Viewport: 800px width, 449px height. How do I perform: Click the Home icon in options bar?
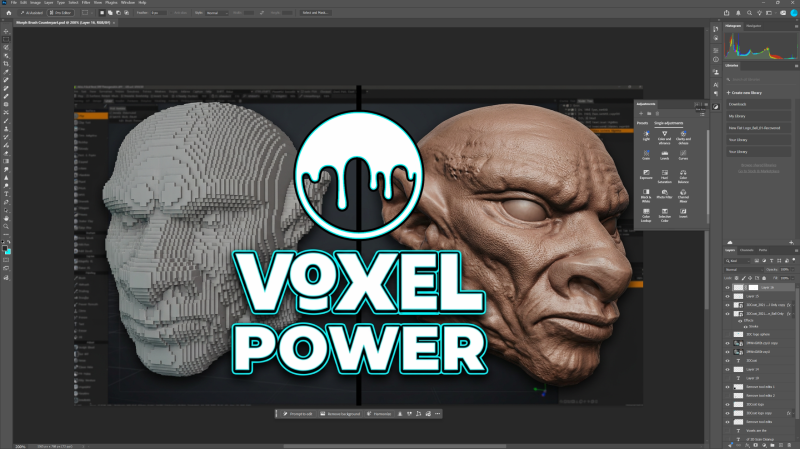point(9,13)
